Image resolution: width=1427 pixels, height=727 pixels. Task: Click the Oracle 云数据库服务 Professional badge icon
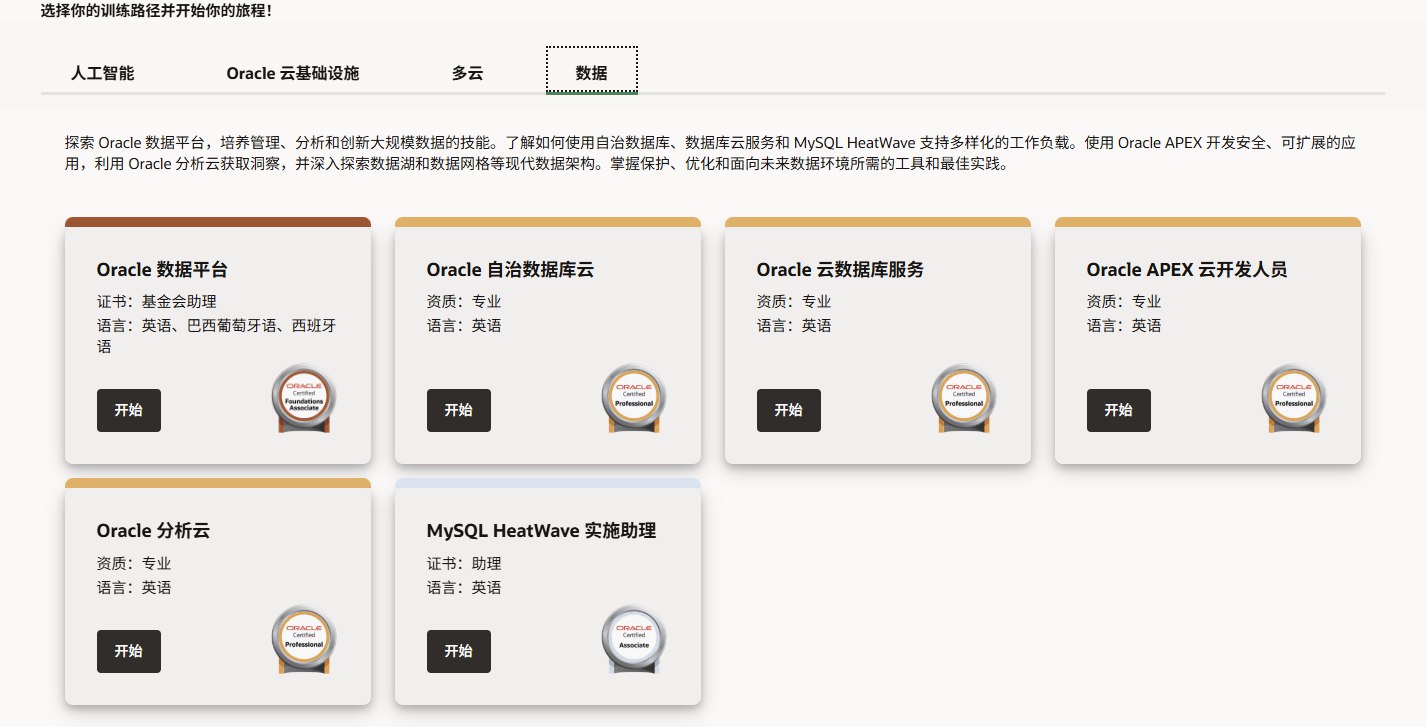[964, 399]
